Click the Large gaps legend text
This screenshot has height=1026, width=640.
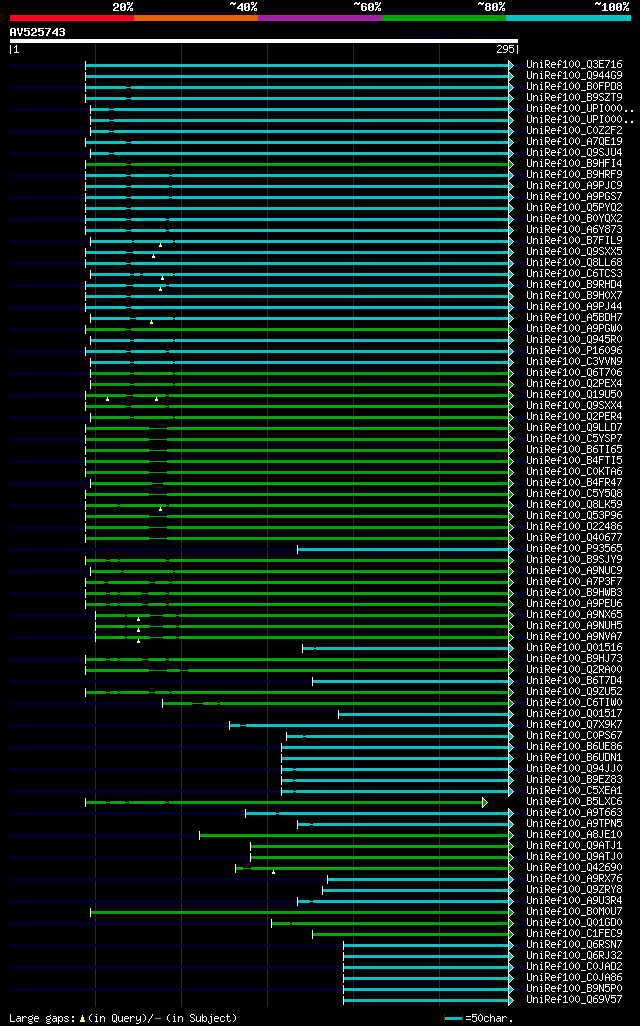click(42, 1018)
